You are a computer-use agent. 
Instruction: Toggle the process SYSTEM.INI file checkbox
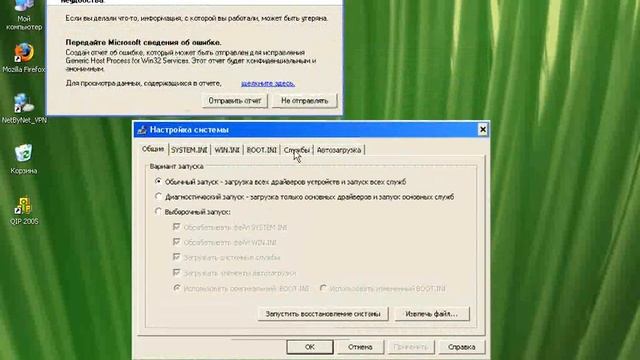pos(176,227)
